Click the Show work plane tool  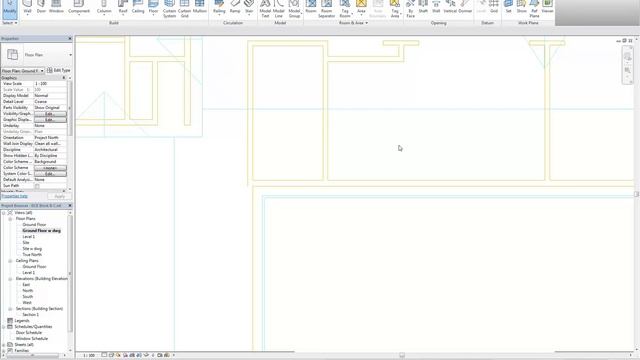(x=522, y=7)
